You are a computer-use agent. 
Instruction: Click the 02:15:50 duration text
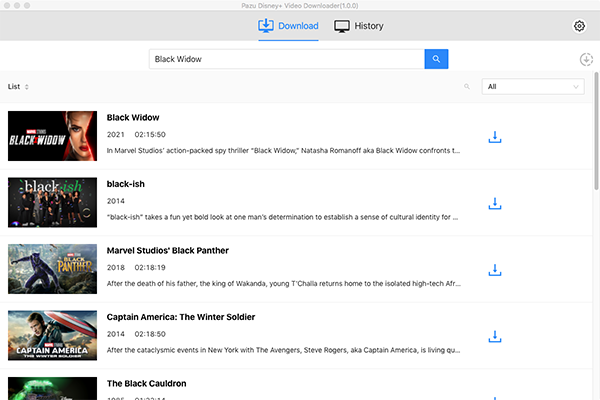point(150,134)
